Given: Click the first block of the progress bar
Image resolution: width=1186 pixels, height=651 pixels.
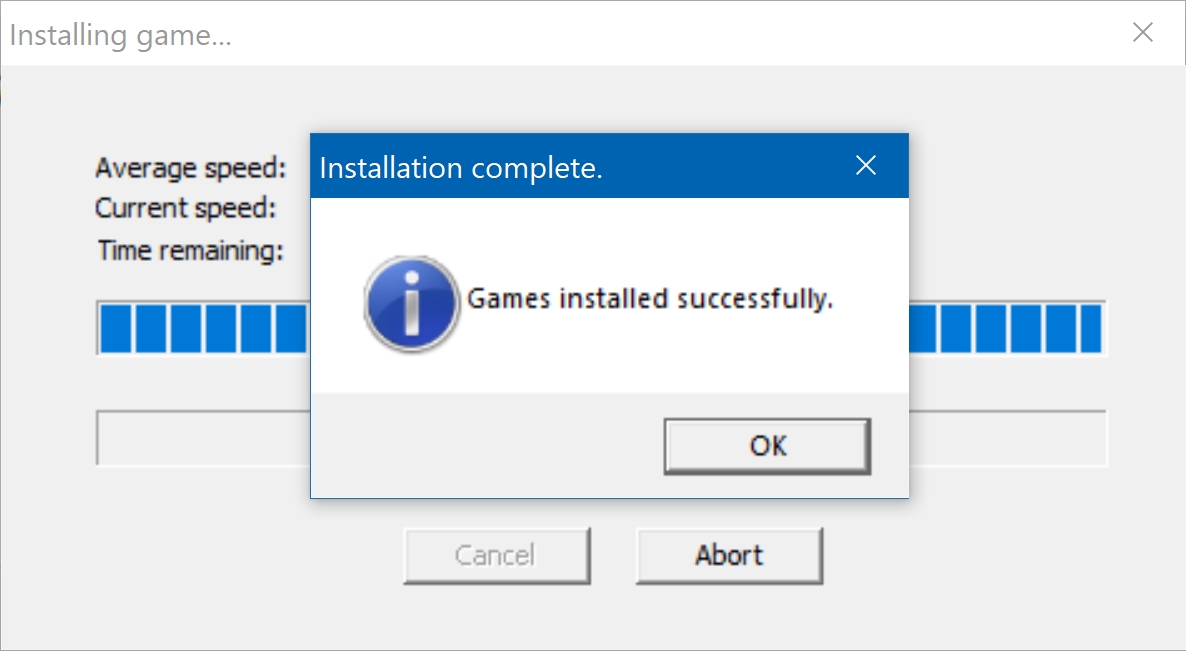Looking at the screenshot, I should tap(116, 328).
